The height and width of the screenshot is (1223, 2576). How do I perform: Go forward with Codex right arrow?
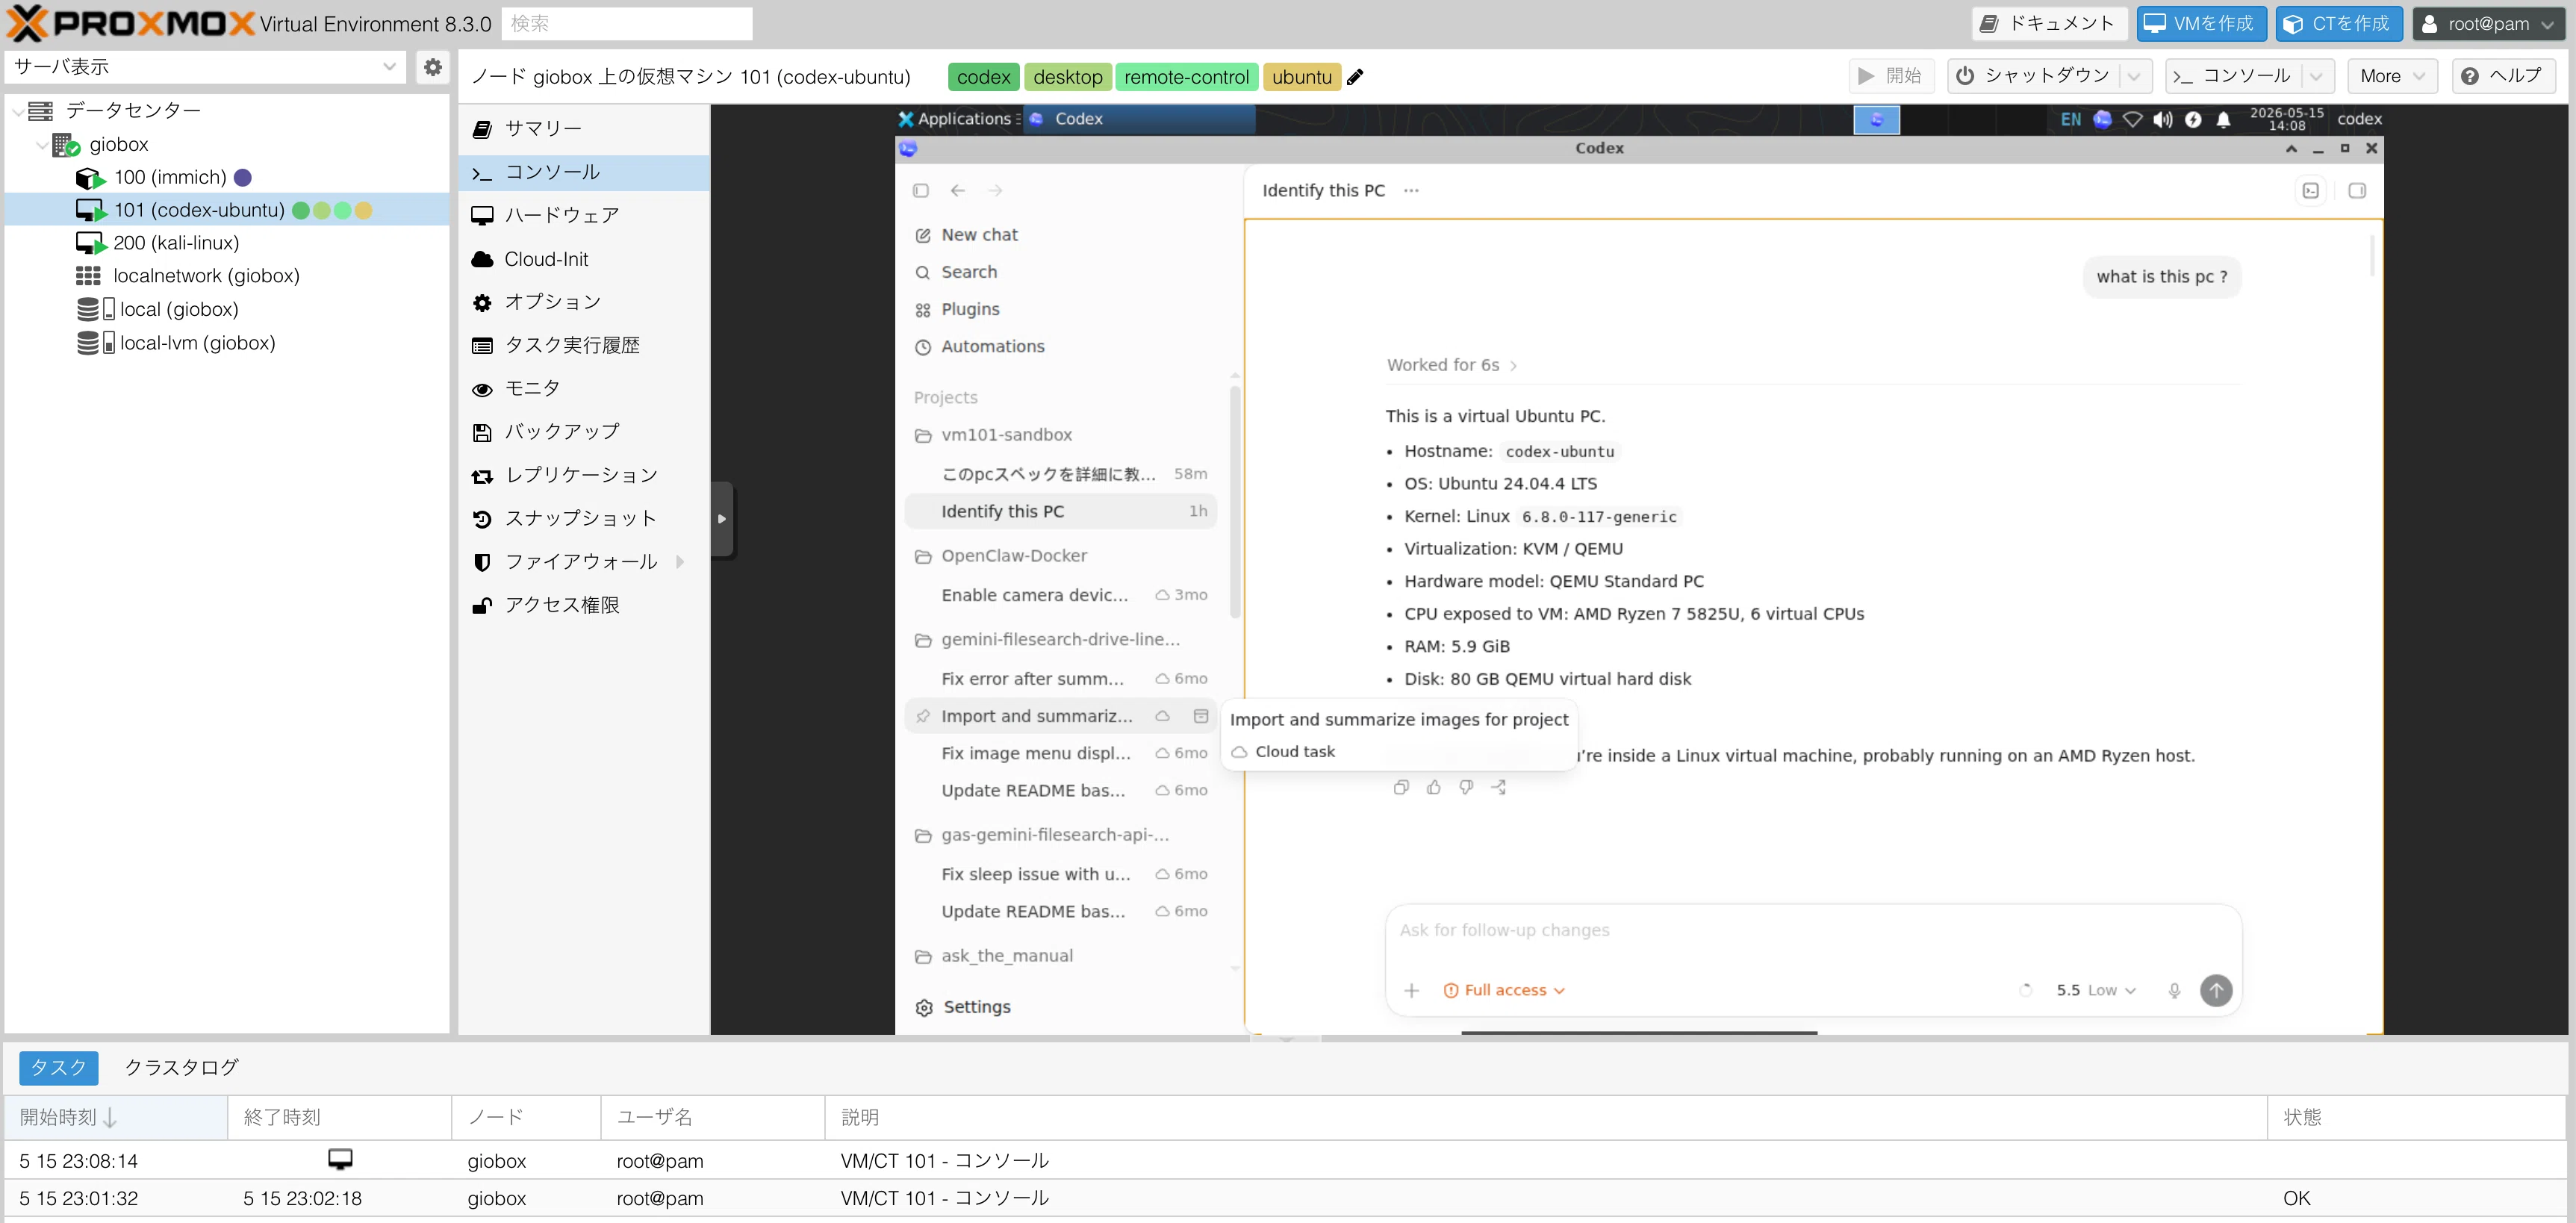click(995, 190)
